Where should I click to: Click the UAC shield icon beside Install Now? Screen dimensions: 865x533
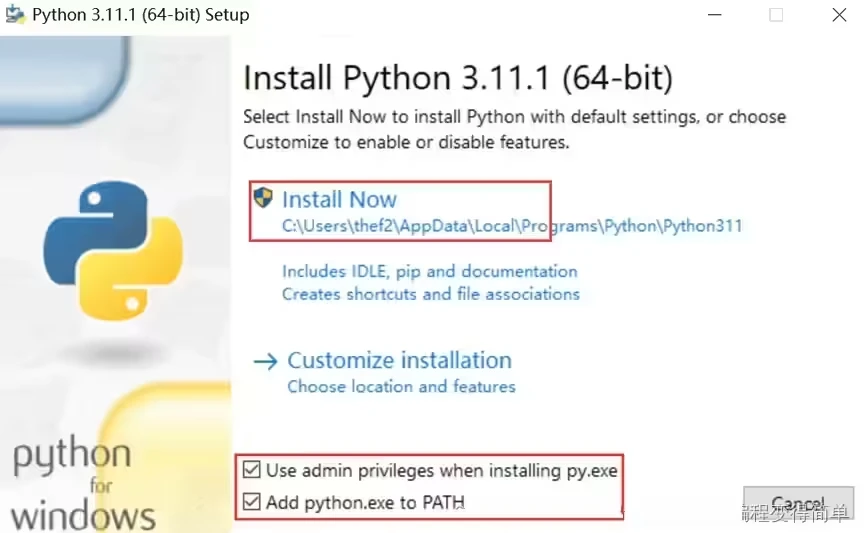(x=263, y=198)
